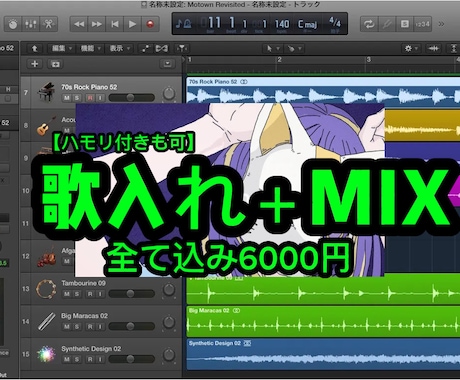This screenshot has width=460, height=380.
Task: Go to the beginning of the project
Action: 115,24
